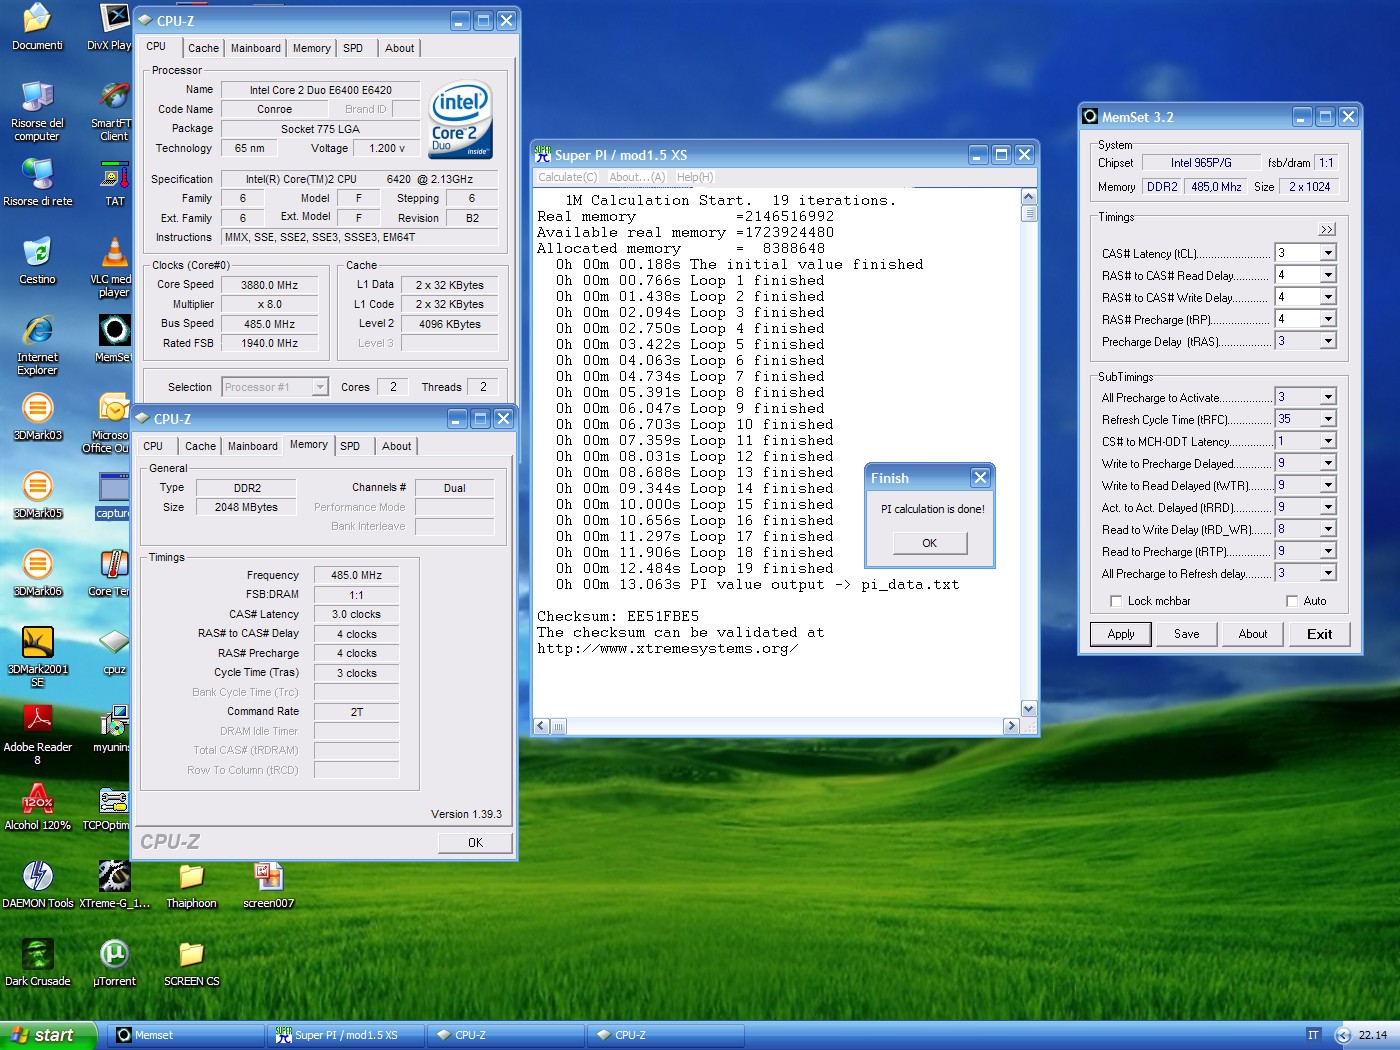This screenshot has height=1050, width=1400.
Task: Click OK in lower CPU-Z window
Action: (475, 843)
